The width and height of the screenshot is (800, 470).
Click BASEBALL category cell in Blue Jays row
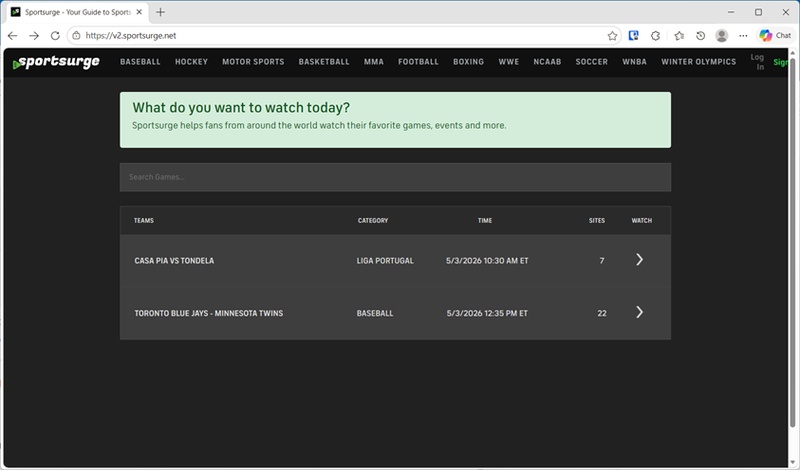[375, 313]
